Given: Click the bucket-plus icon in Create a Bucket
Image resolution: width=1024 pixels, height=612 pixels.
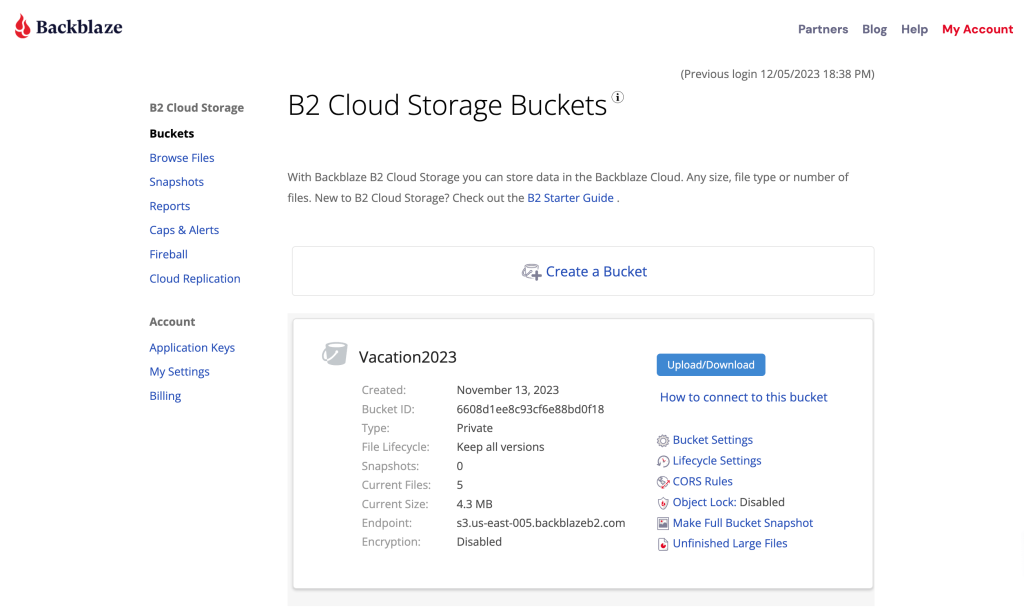Looking at the screenshot, I should tap(531, 272).
